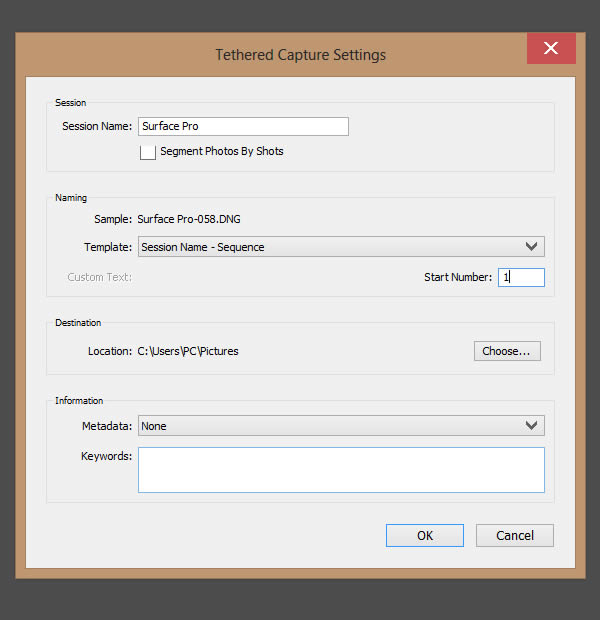
Task: Click the greyed-out Custom Text label
Action: (x=99, y=277)
